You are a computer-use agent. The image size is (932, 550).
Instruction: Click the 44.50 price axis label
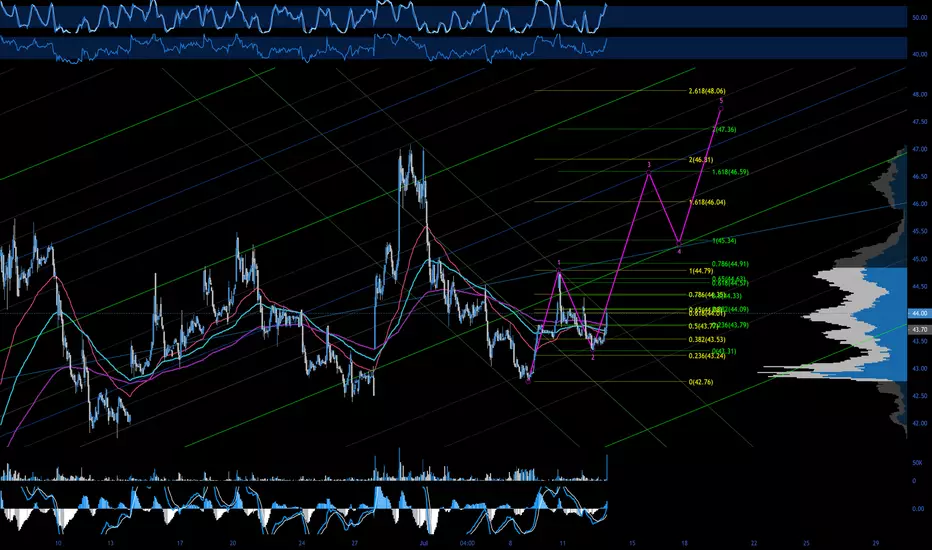pyautogui.click(x=920, y=286)
